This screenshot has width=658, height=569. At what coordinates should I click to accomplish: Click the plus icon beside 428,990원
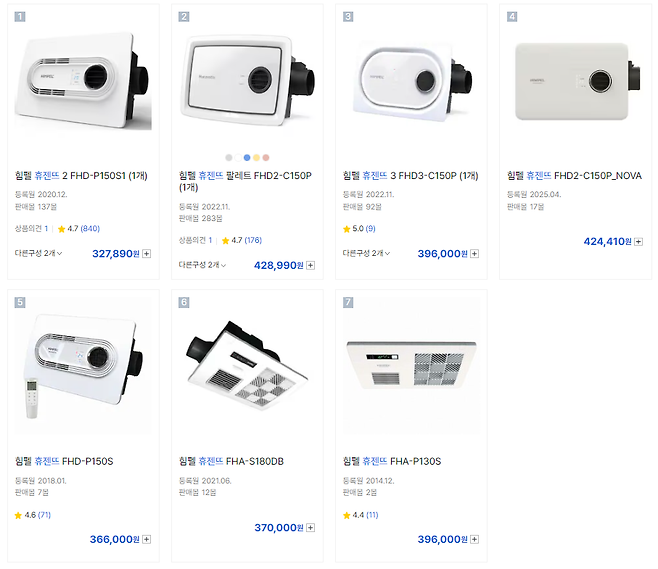pyautogui.click(x=310, y=265)
